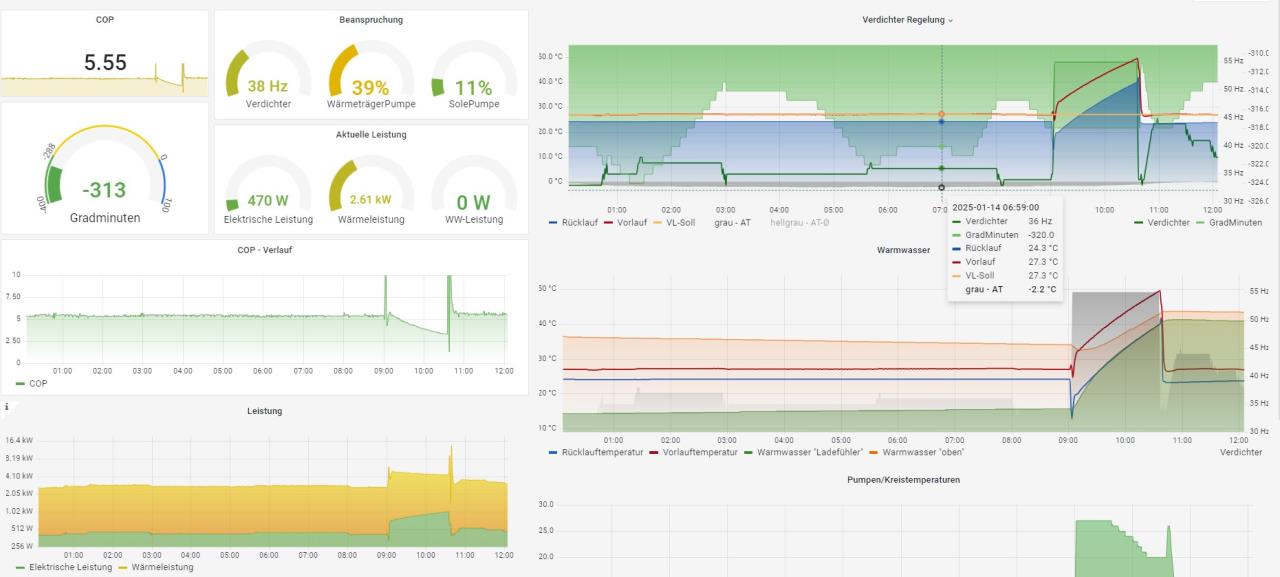Click the WärmeträgerPumpe gauge at 39%
Viewport: 1280px width, 577px height.
(371, 80)
